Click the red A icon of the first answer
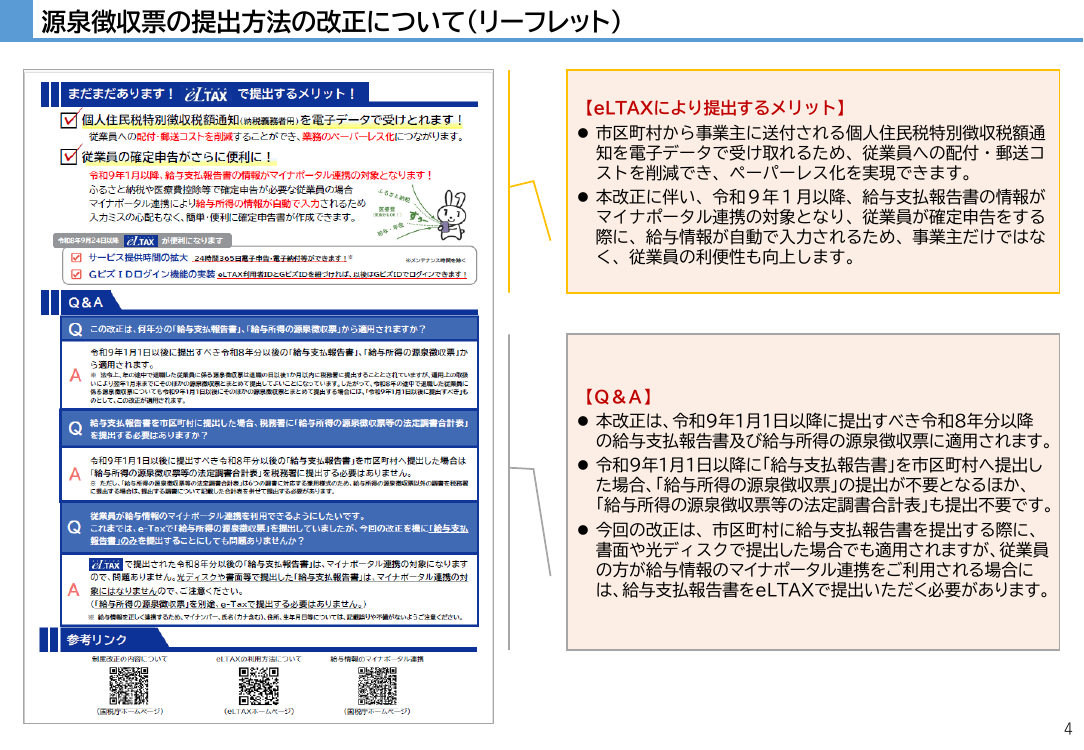 (x=75, y=375)
